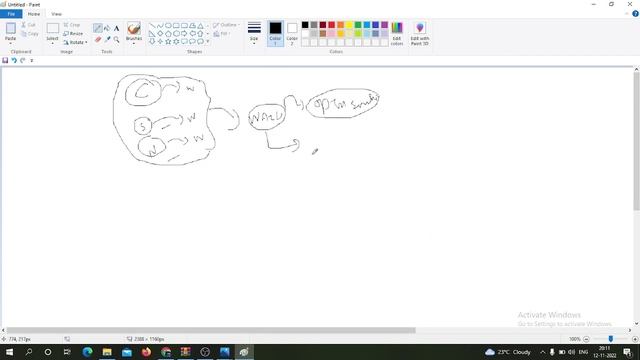Click the Cut button
The height and width of the screenshot is (360, 640).
[29, 25]
